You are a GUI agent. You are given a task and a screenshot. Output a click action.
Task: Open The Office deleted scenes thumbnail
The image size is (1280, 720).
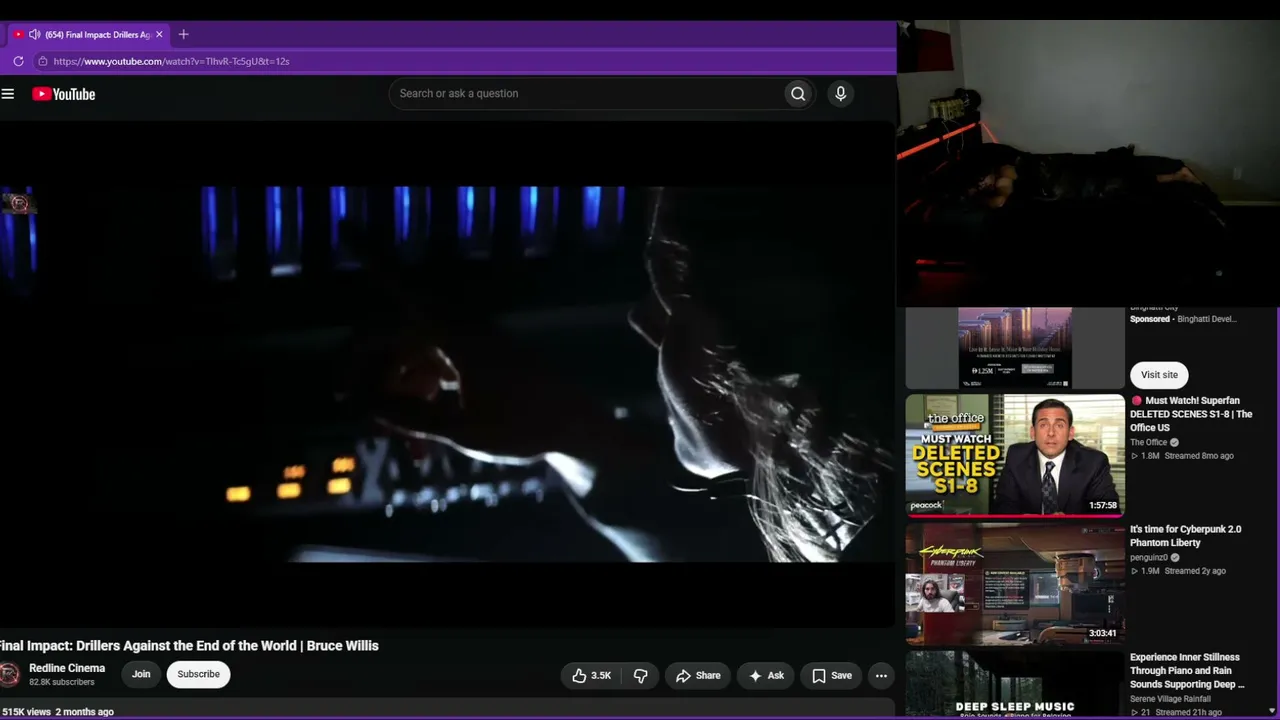[1015, 455]
